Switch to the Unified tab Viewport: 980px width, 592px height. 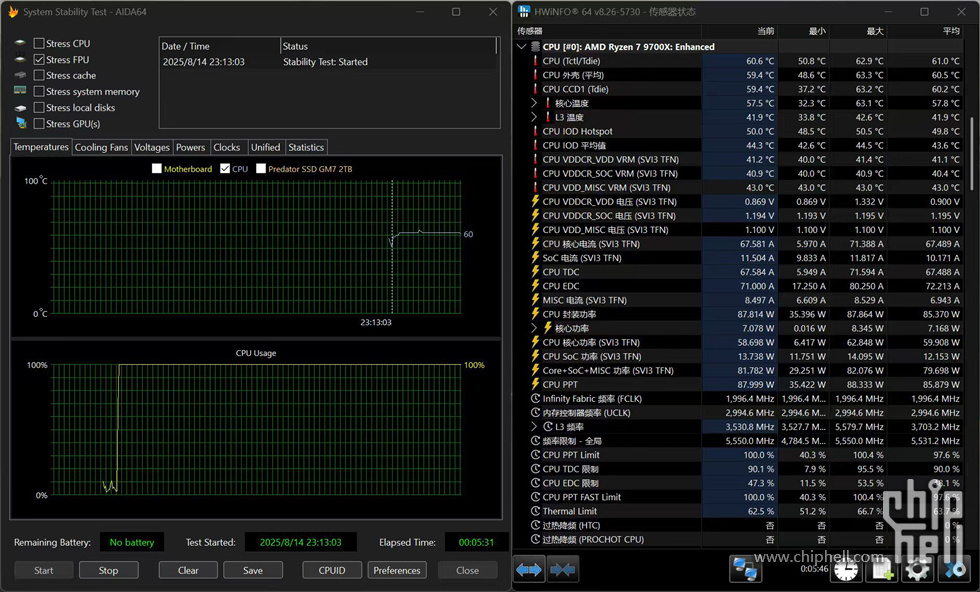coord(266,148)
